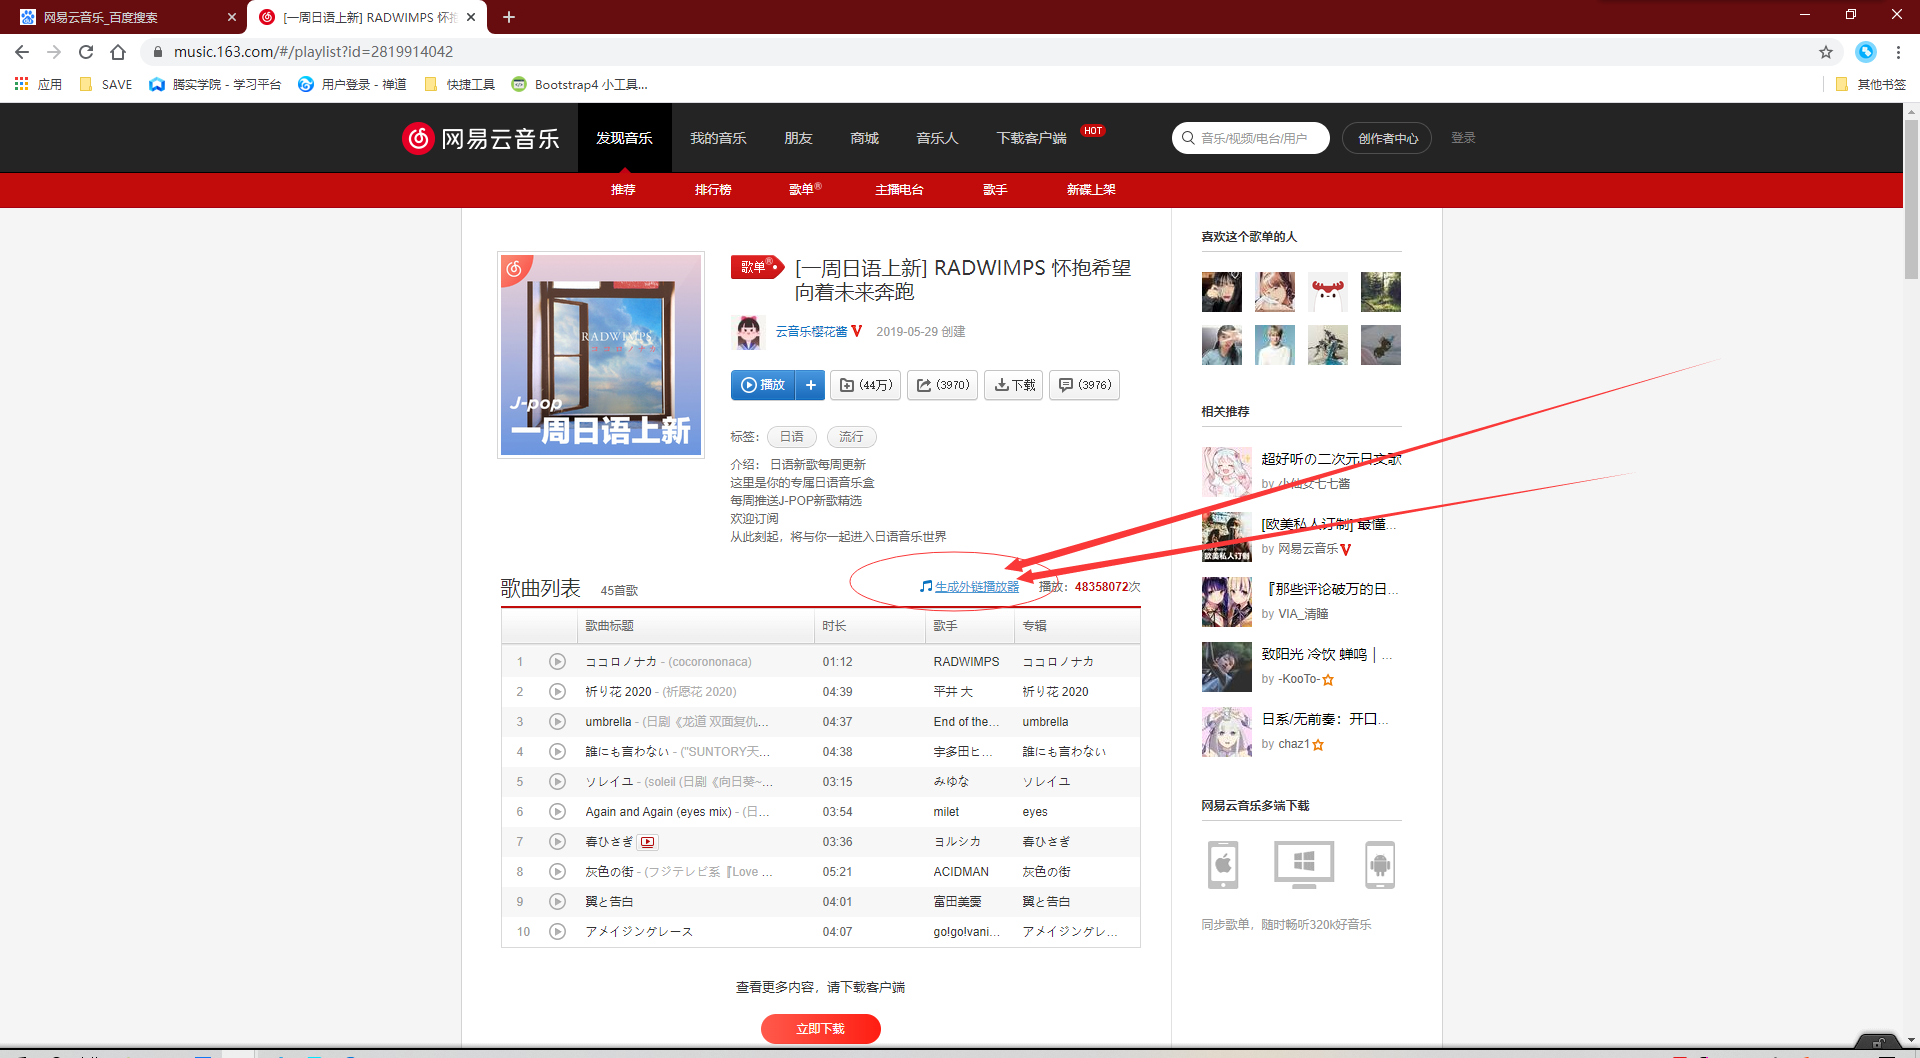Select the 推荐 sub-navigation item
Viewport: 1920px width, 1058px height.
623,190
